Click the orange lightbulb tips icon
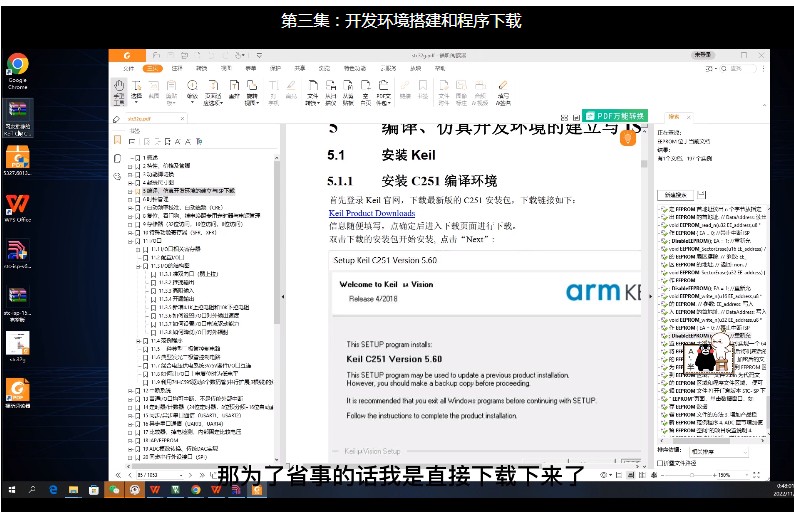 [x=628, y=138]
